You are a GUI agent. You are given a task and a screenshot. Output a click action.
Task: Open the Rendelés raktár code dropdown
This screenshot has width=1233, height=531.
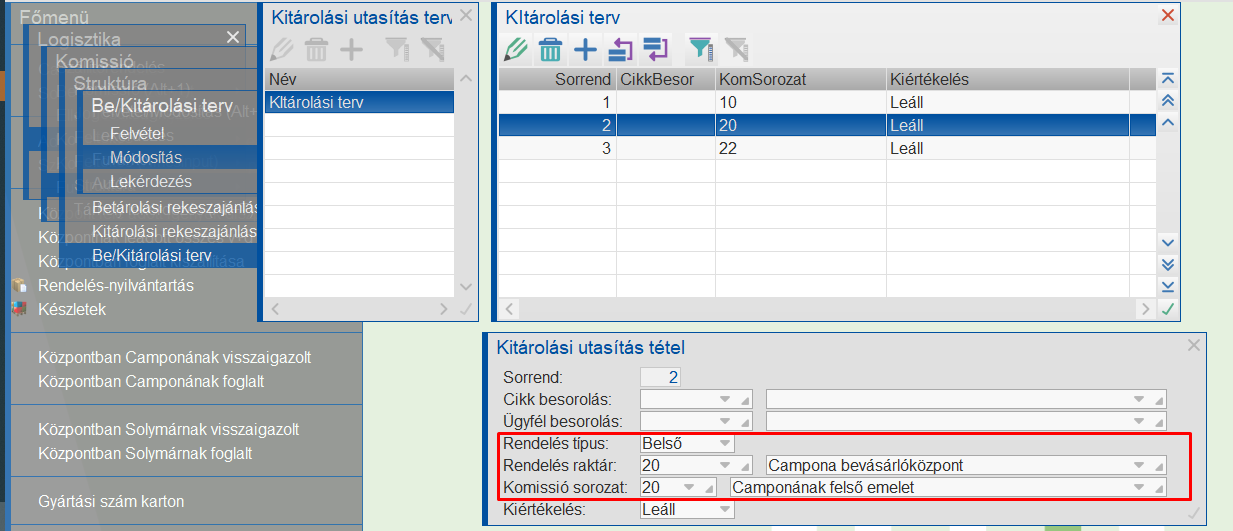(x=724, y=465)
